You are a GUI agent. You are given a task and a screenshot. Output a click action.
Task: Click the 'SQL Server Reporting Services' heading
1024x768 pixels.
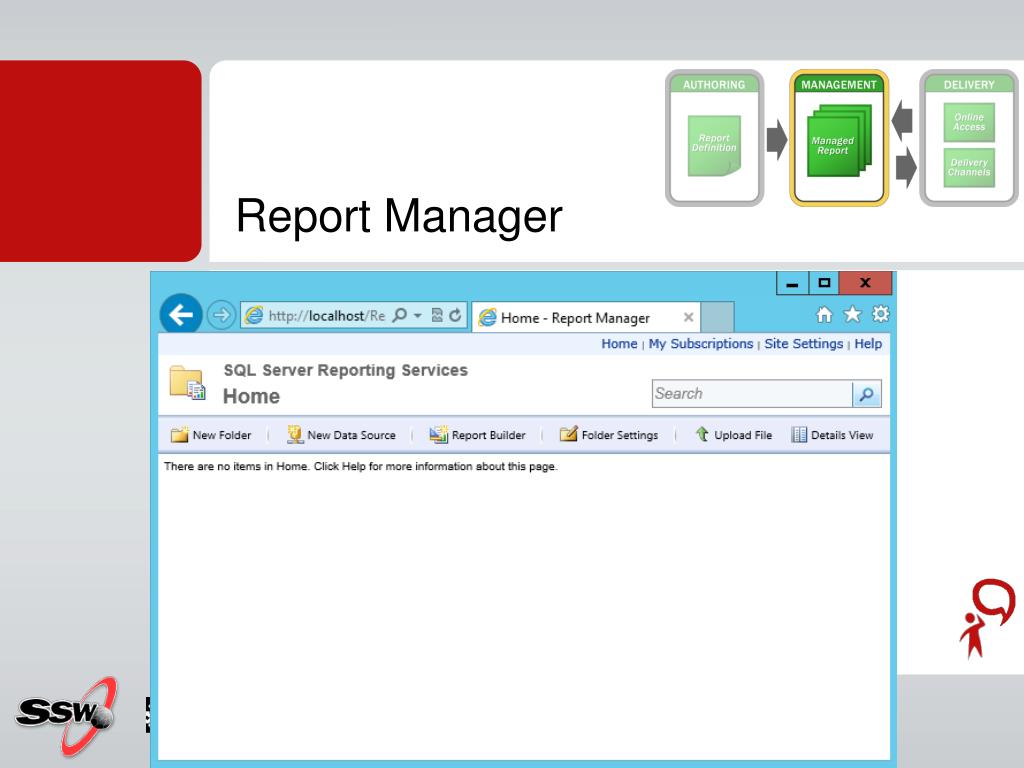coord(345,370)
